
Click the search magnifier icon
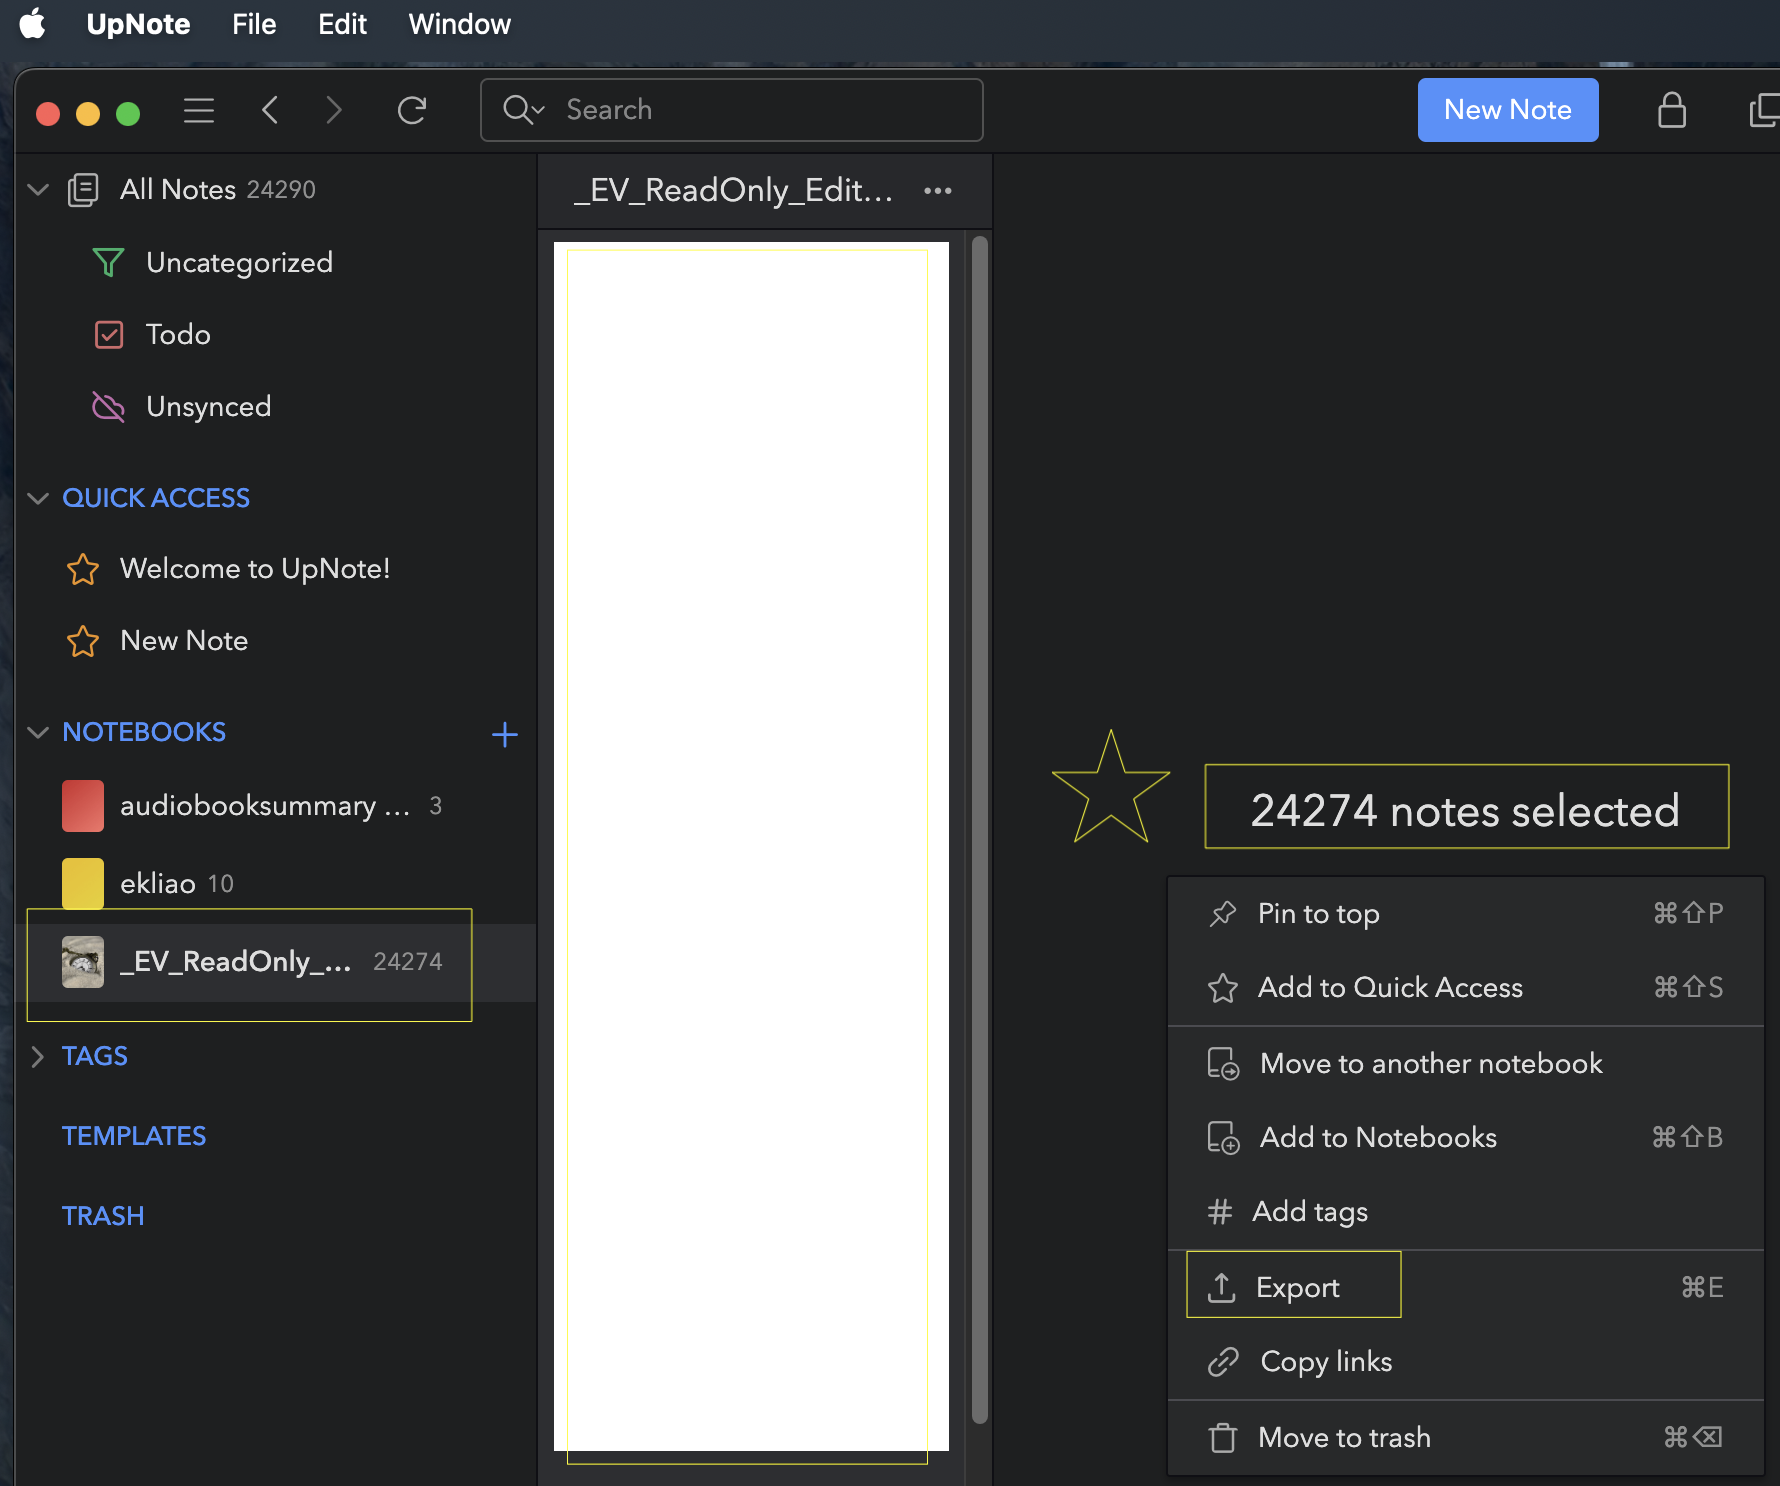[523, 110]
